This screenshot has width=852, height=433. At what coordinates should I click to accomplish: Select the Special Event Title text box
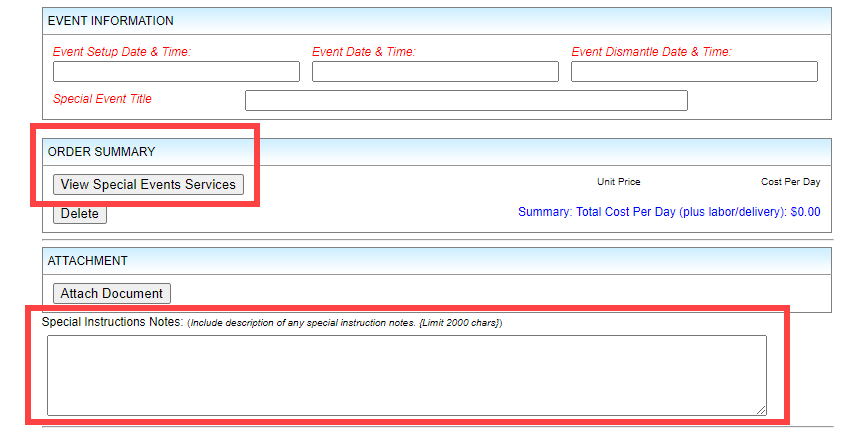[x=466, y=101]
